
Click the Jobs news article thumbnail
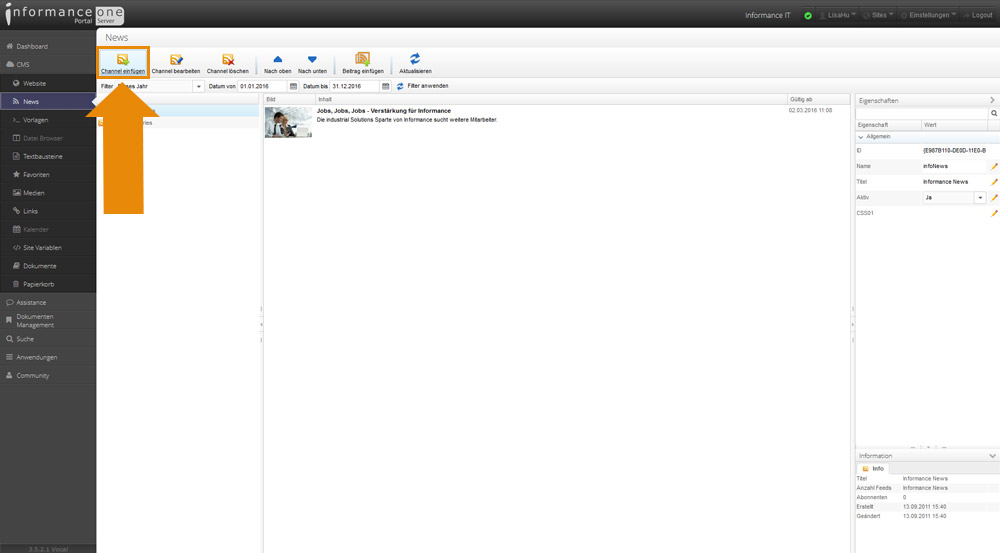click(x=288, y=122)
